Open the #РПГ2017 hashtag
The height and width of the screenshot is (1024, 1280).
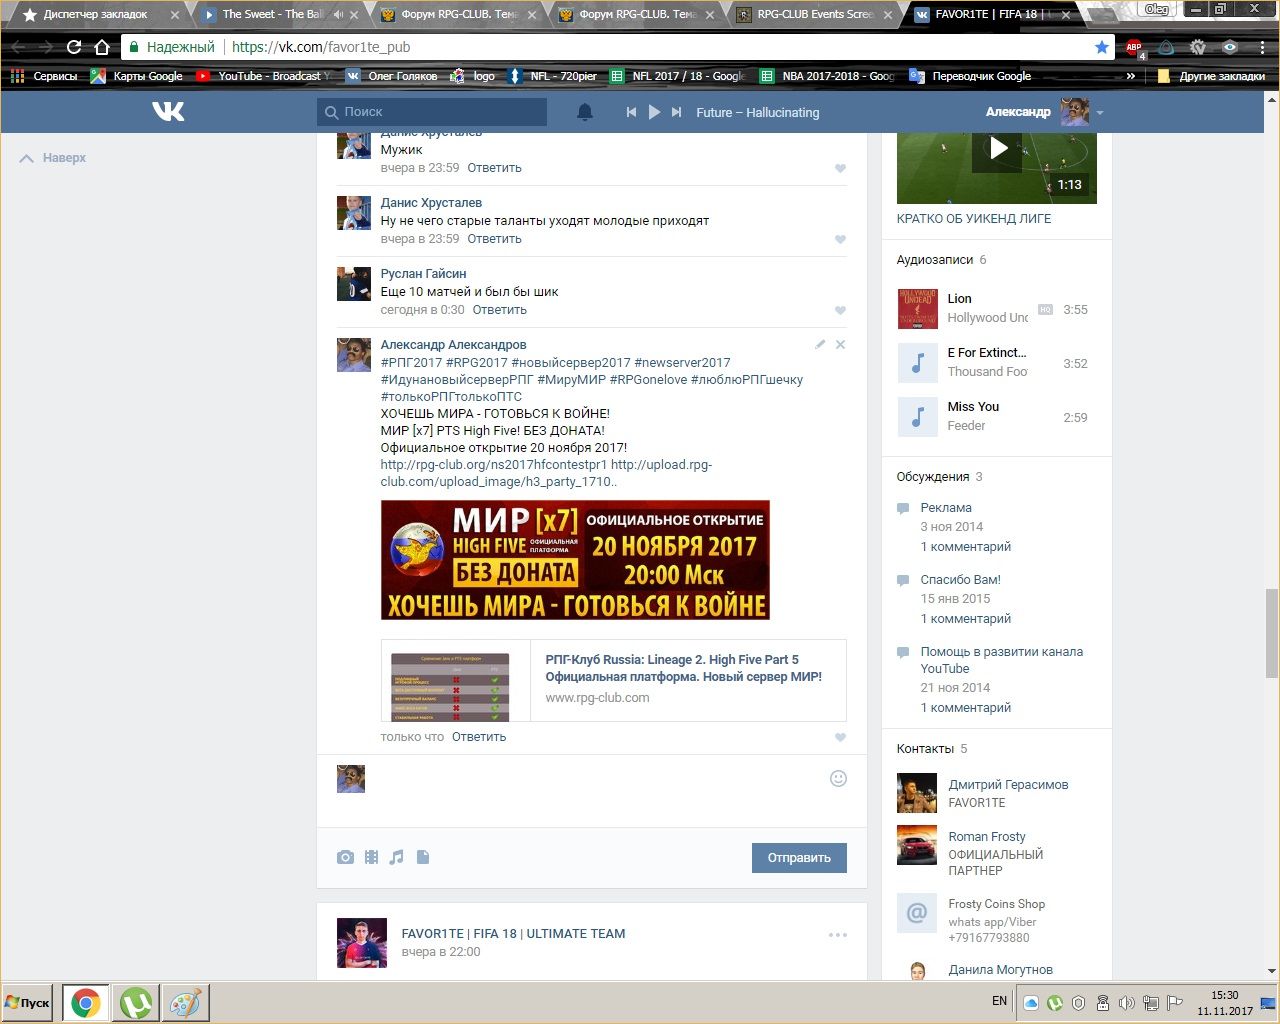point(411,363)
